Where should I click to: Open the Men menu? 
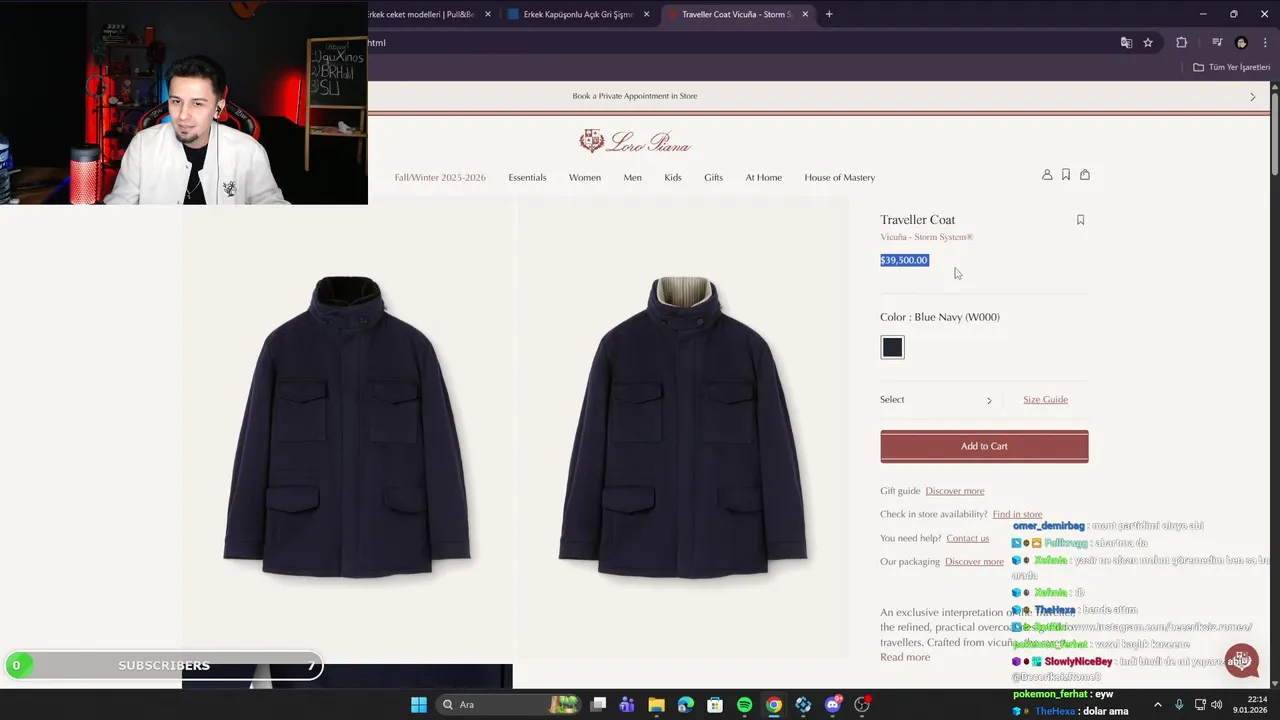point(633,177)
